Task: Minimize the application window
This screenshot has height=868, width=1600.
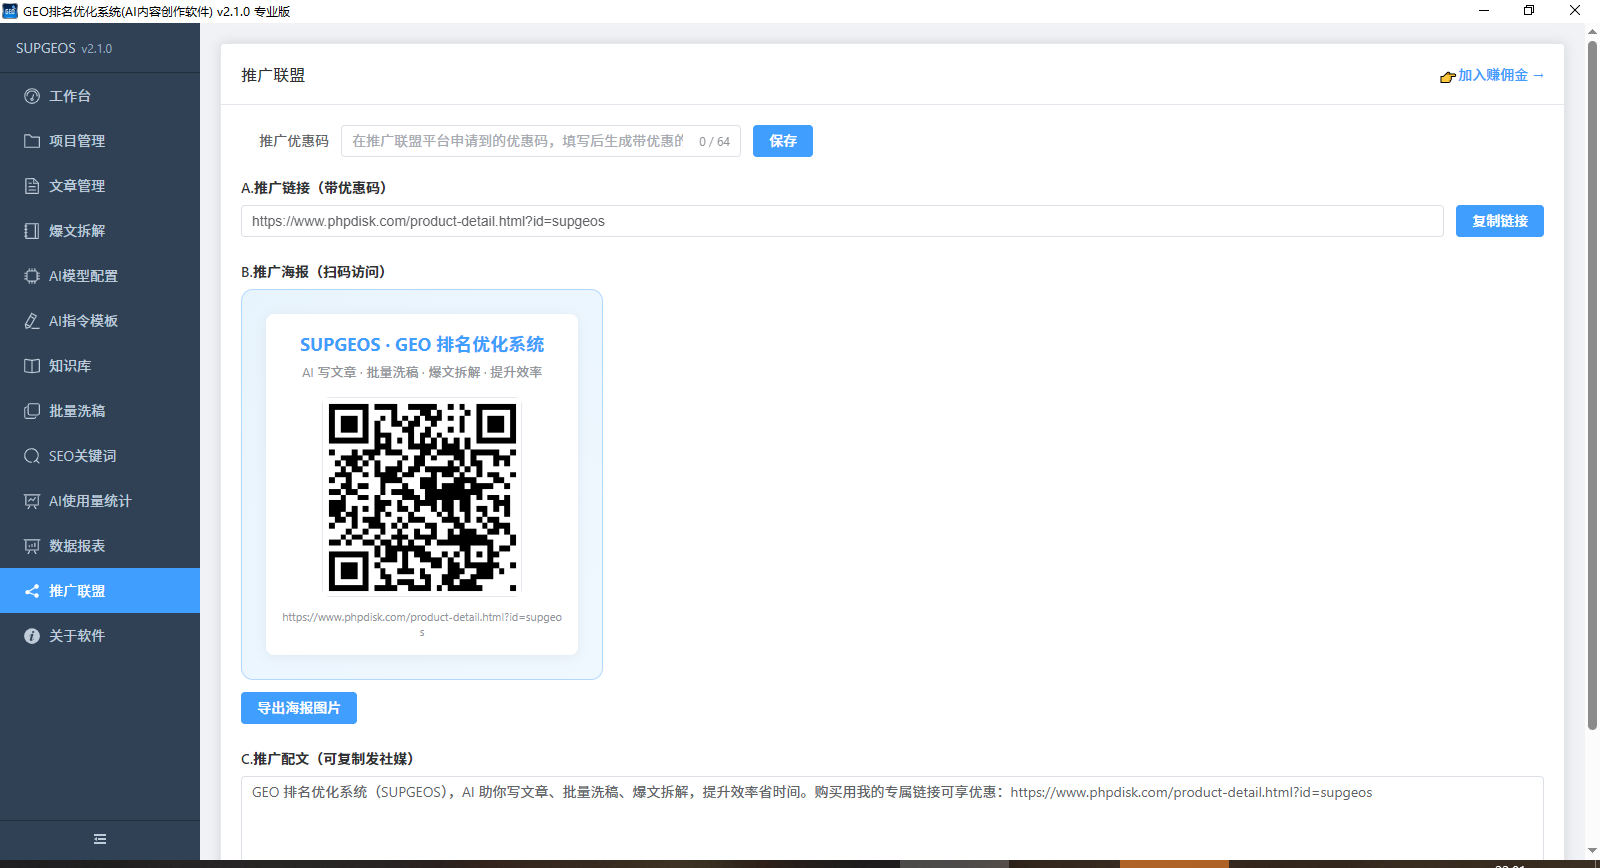Action: click(x=1484, y=11)
